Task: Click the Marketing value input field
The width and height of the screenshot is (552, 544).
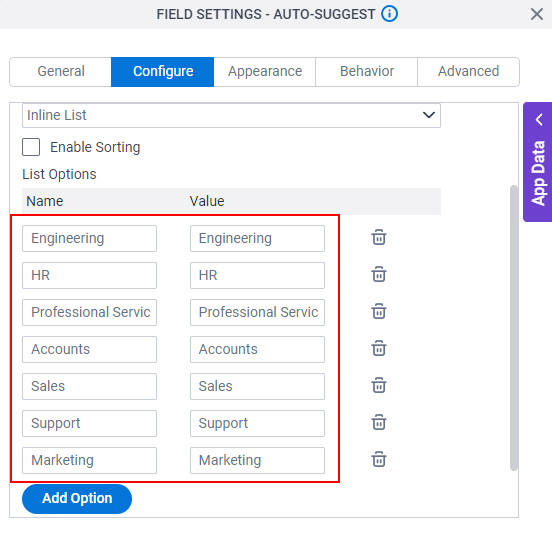Action: pyautogui.click(x=257, y=460)
